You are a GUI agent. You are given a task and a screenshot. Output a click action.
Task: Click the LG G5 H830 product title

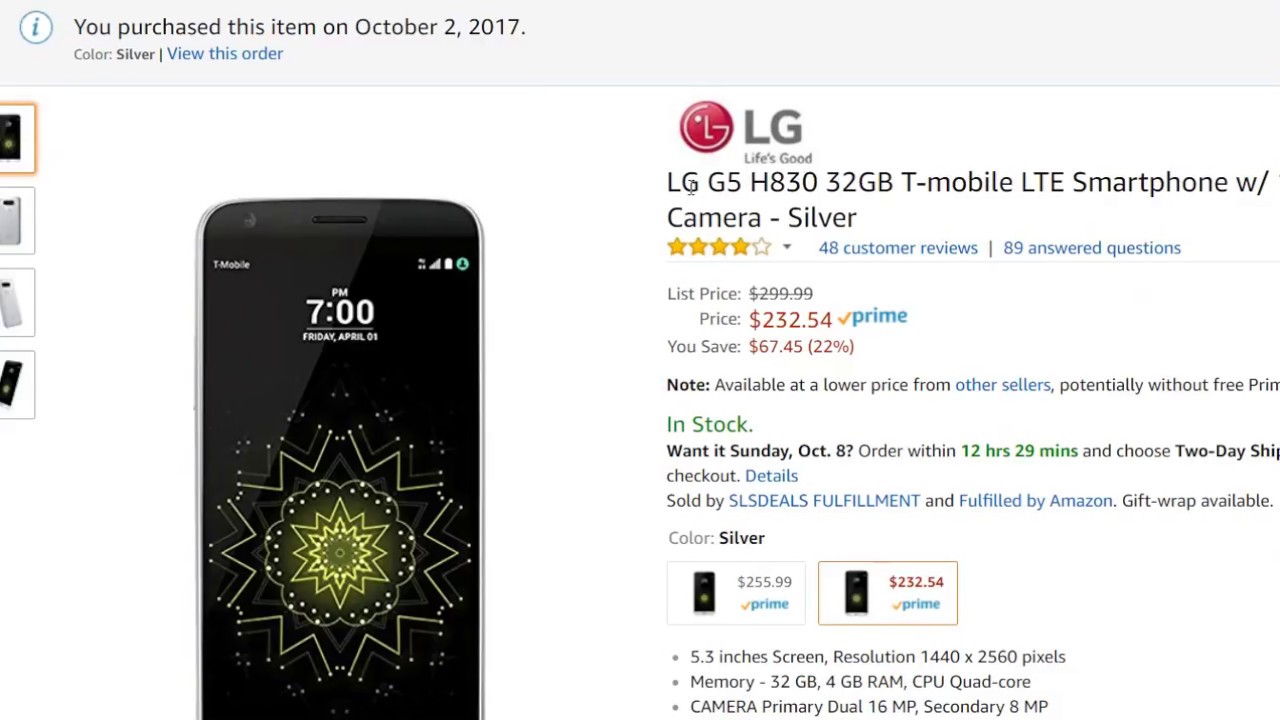click(968, 200)
